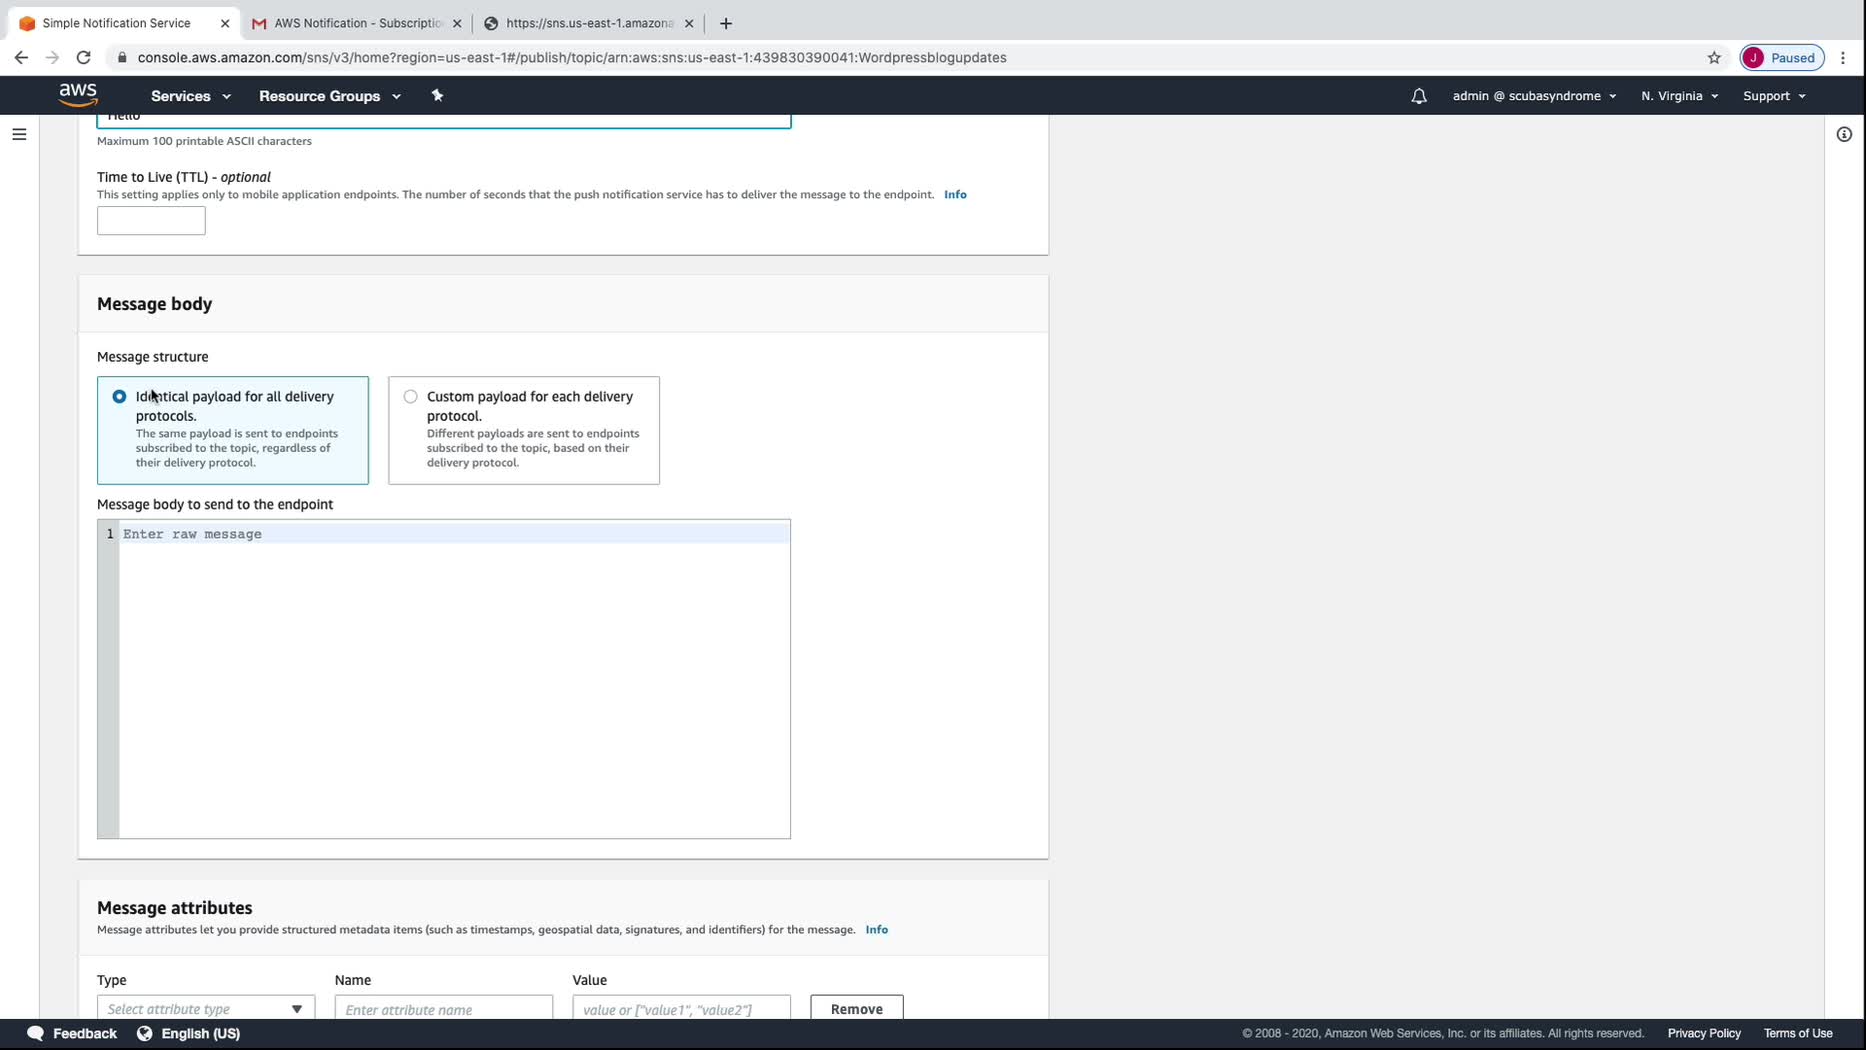Go forward with the browser forward arrow
This screenshot has height=1050, width=1866.
(x=52, y=57)
